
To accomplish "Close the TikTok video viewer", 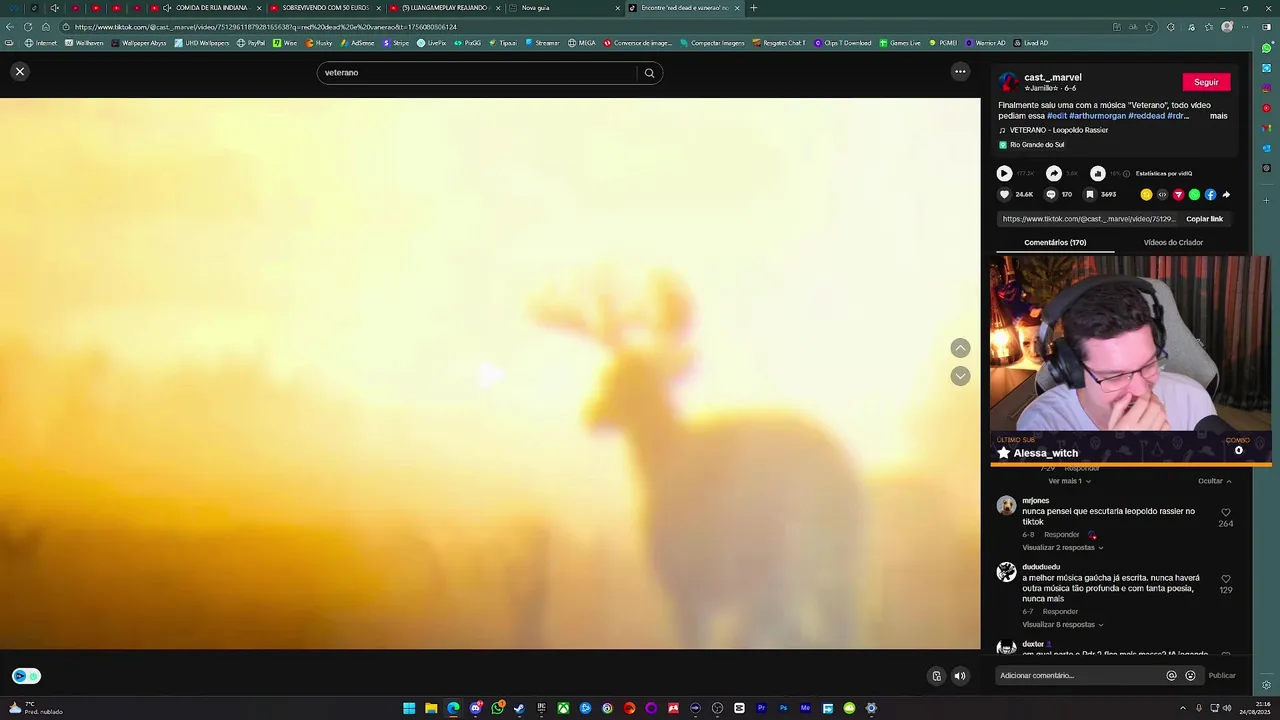I will coord(20,71).
